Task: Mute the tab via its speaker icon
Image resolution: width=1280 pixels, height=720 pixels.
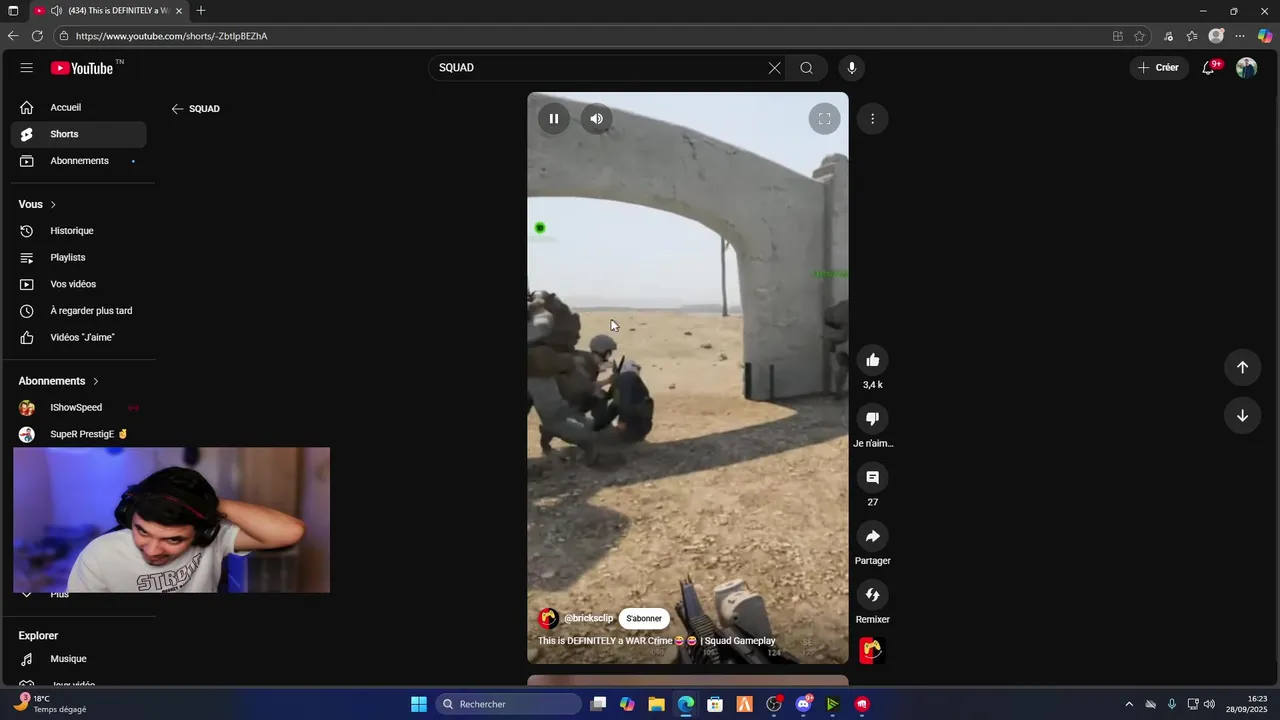Action: [56, 11]
